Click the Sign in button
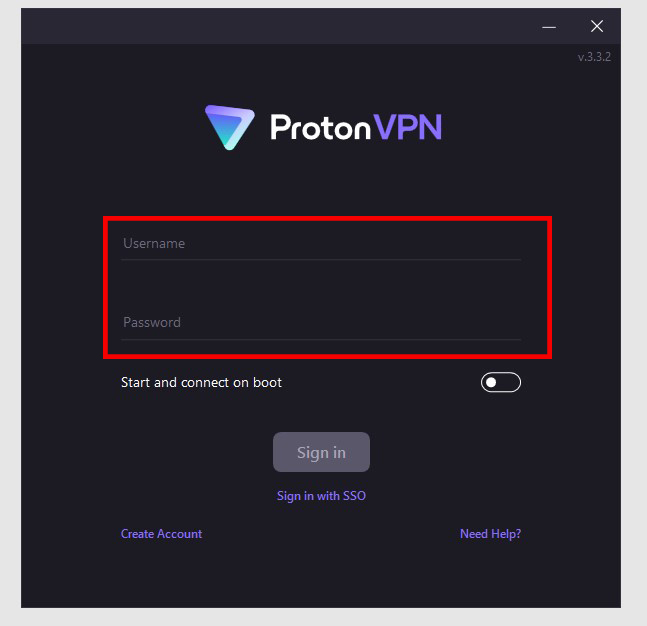Screen dimensions: 647x626 coord(321,452)
